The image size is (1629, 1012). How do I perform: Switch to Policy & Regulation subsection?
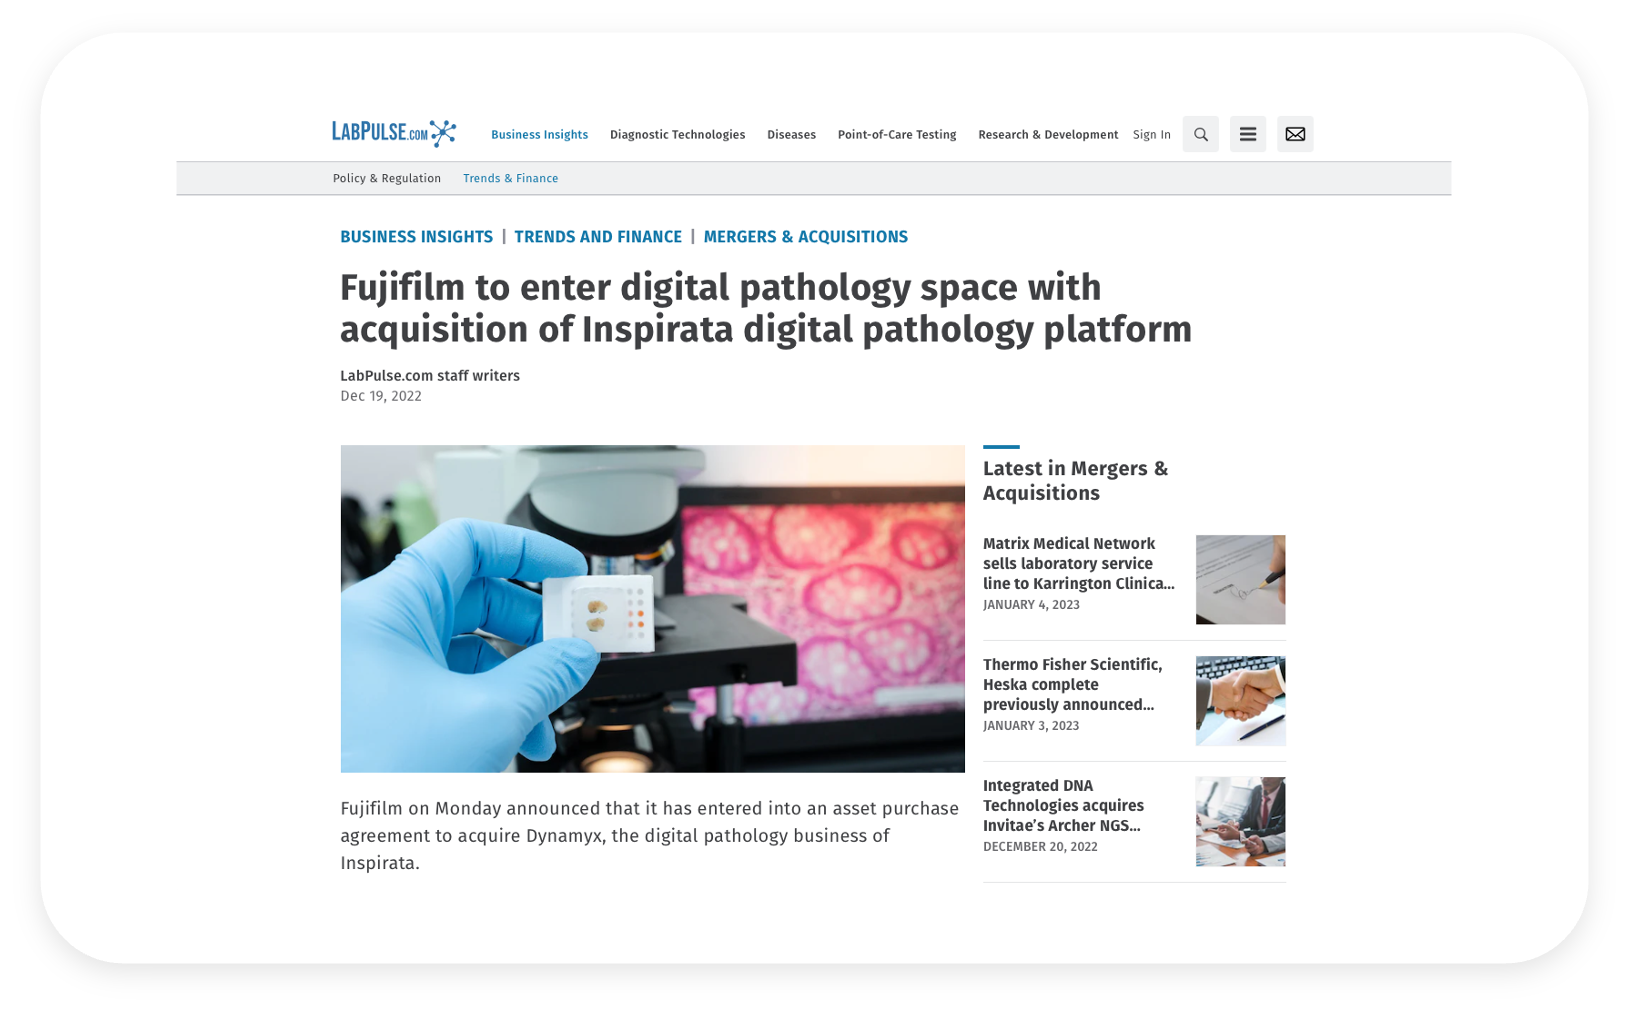click(386, 179)
